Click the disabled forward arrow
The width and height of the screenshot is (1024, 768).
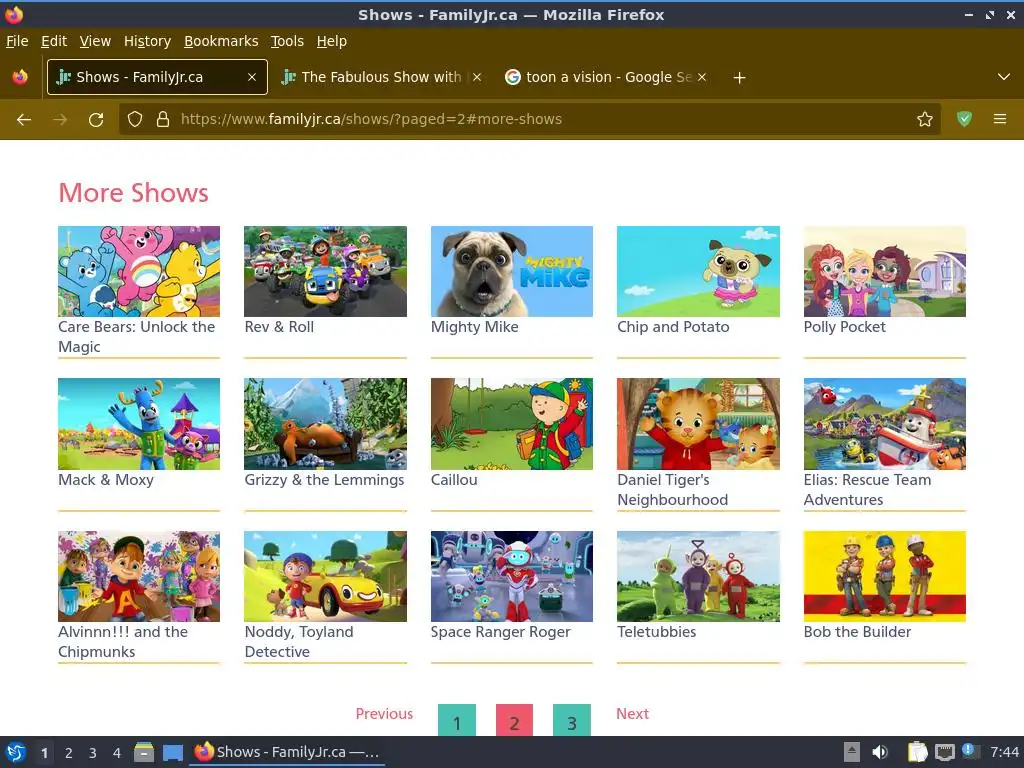60,120
